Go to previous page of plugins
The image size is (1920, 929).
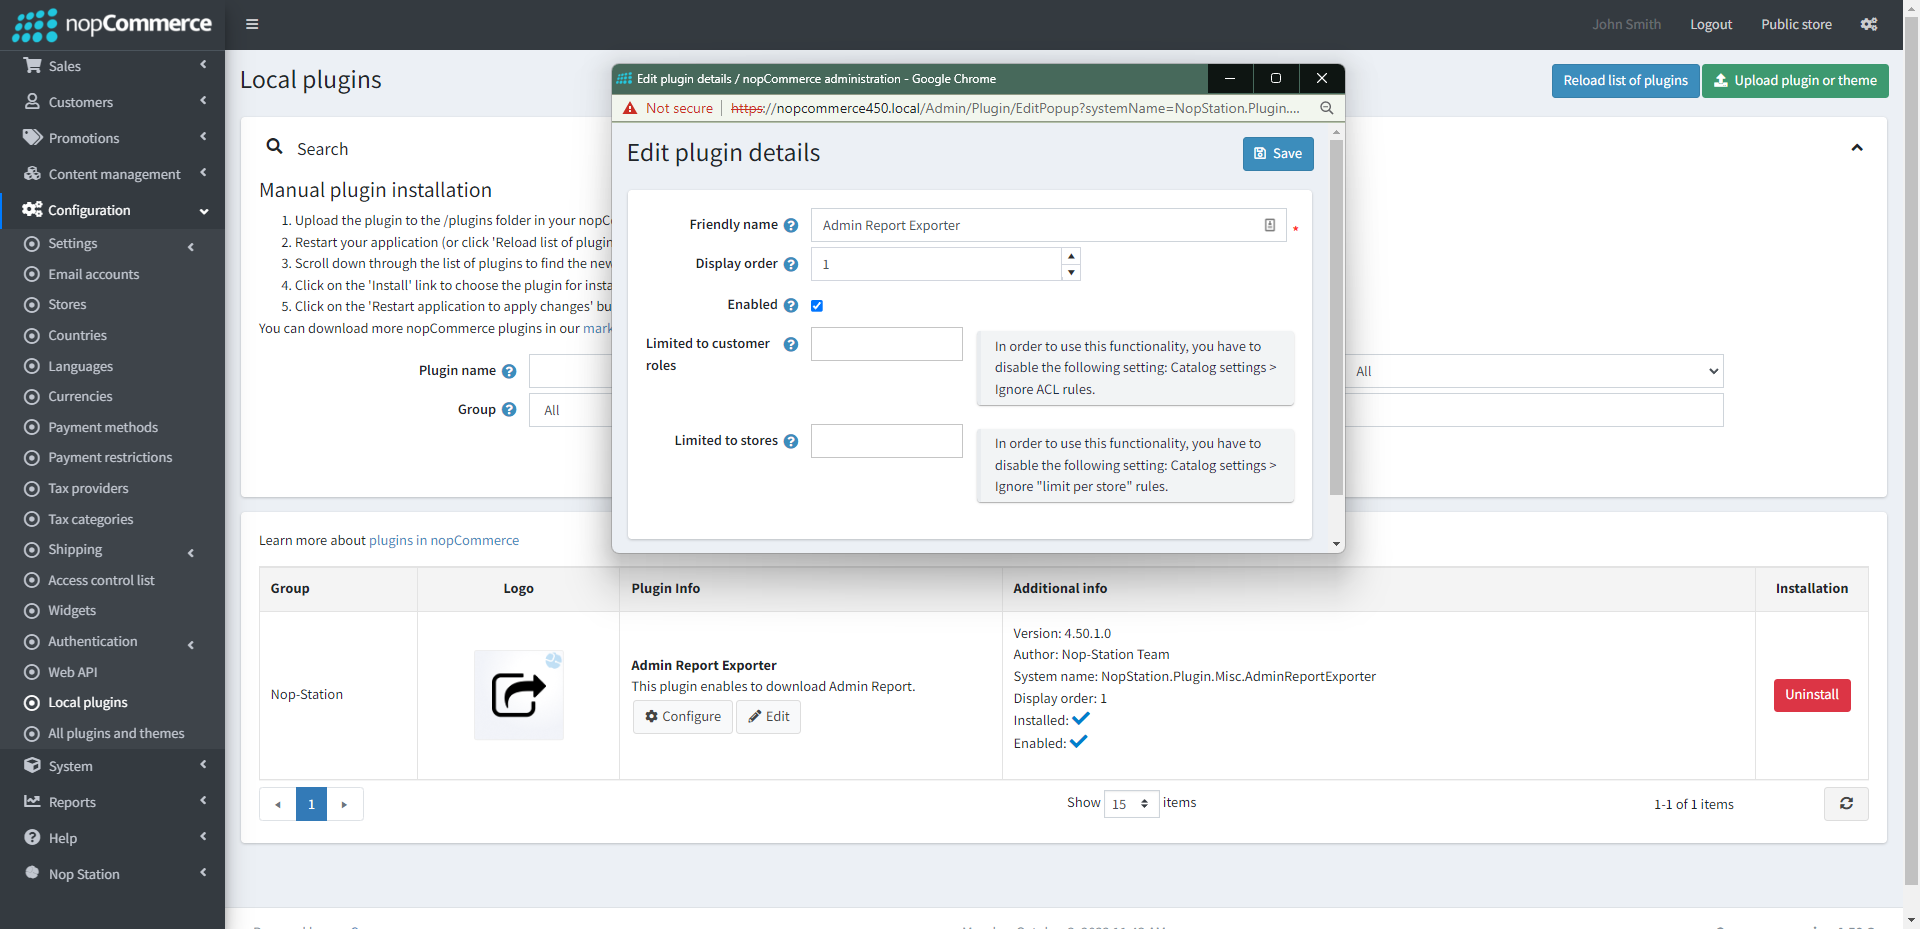278,804
